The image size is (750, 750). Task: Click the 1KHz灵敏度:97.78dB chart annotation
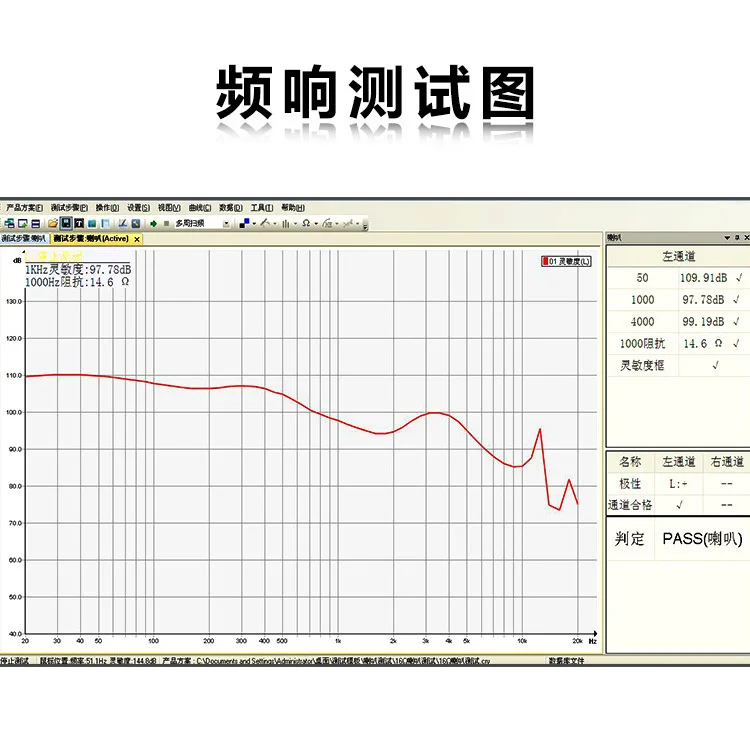point(78,270)
